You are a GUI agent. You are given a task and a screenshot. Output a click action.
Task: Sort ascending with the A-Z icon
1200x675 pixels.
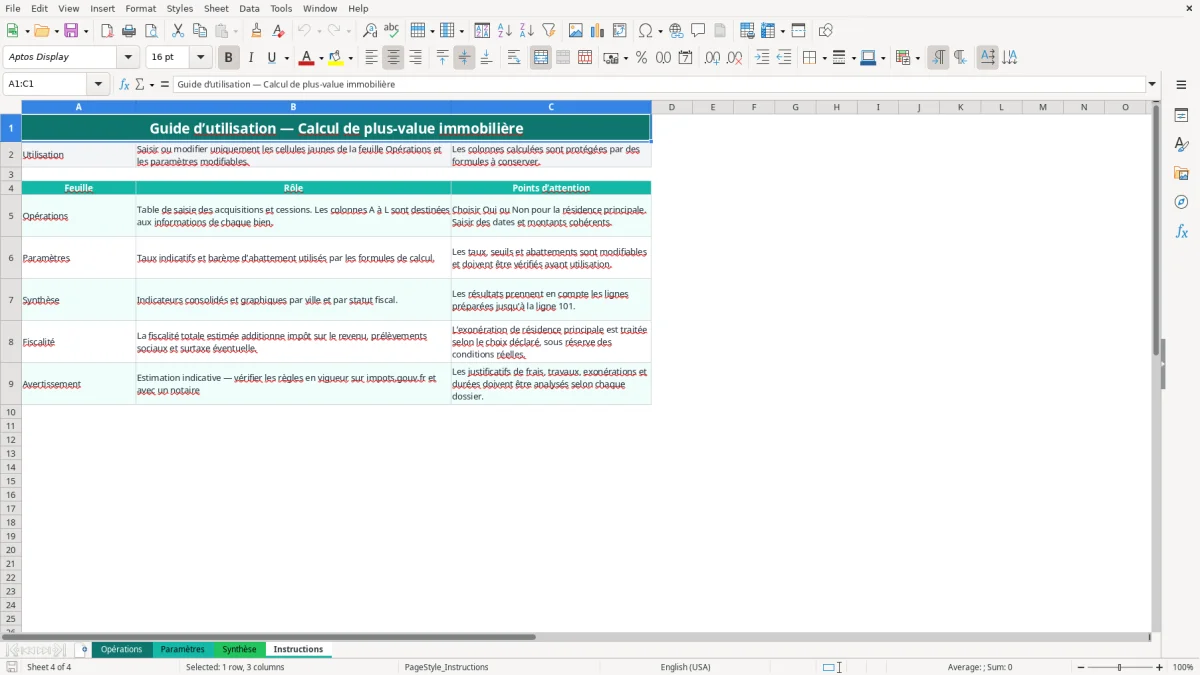click(505, 31)
